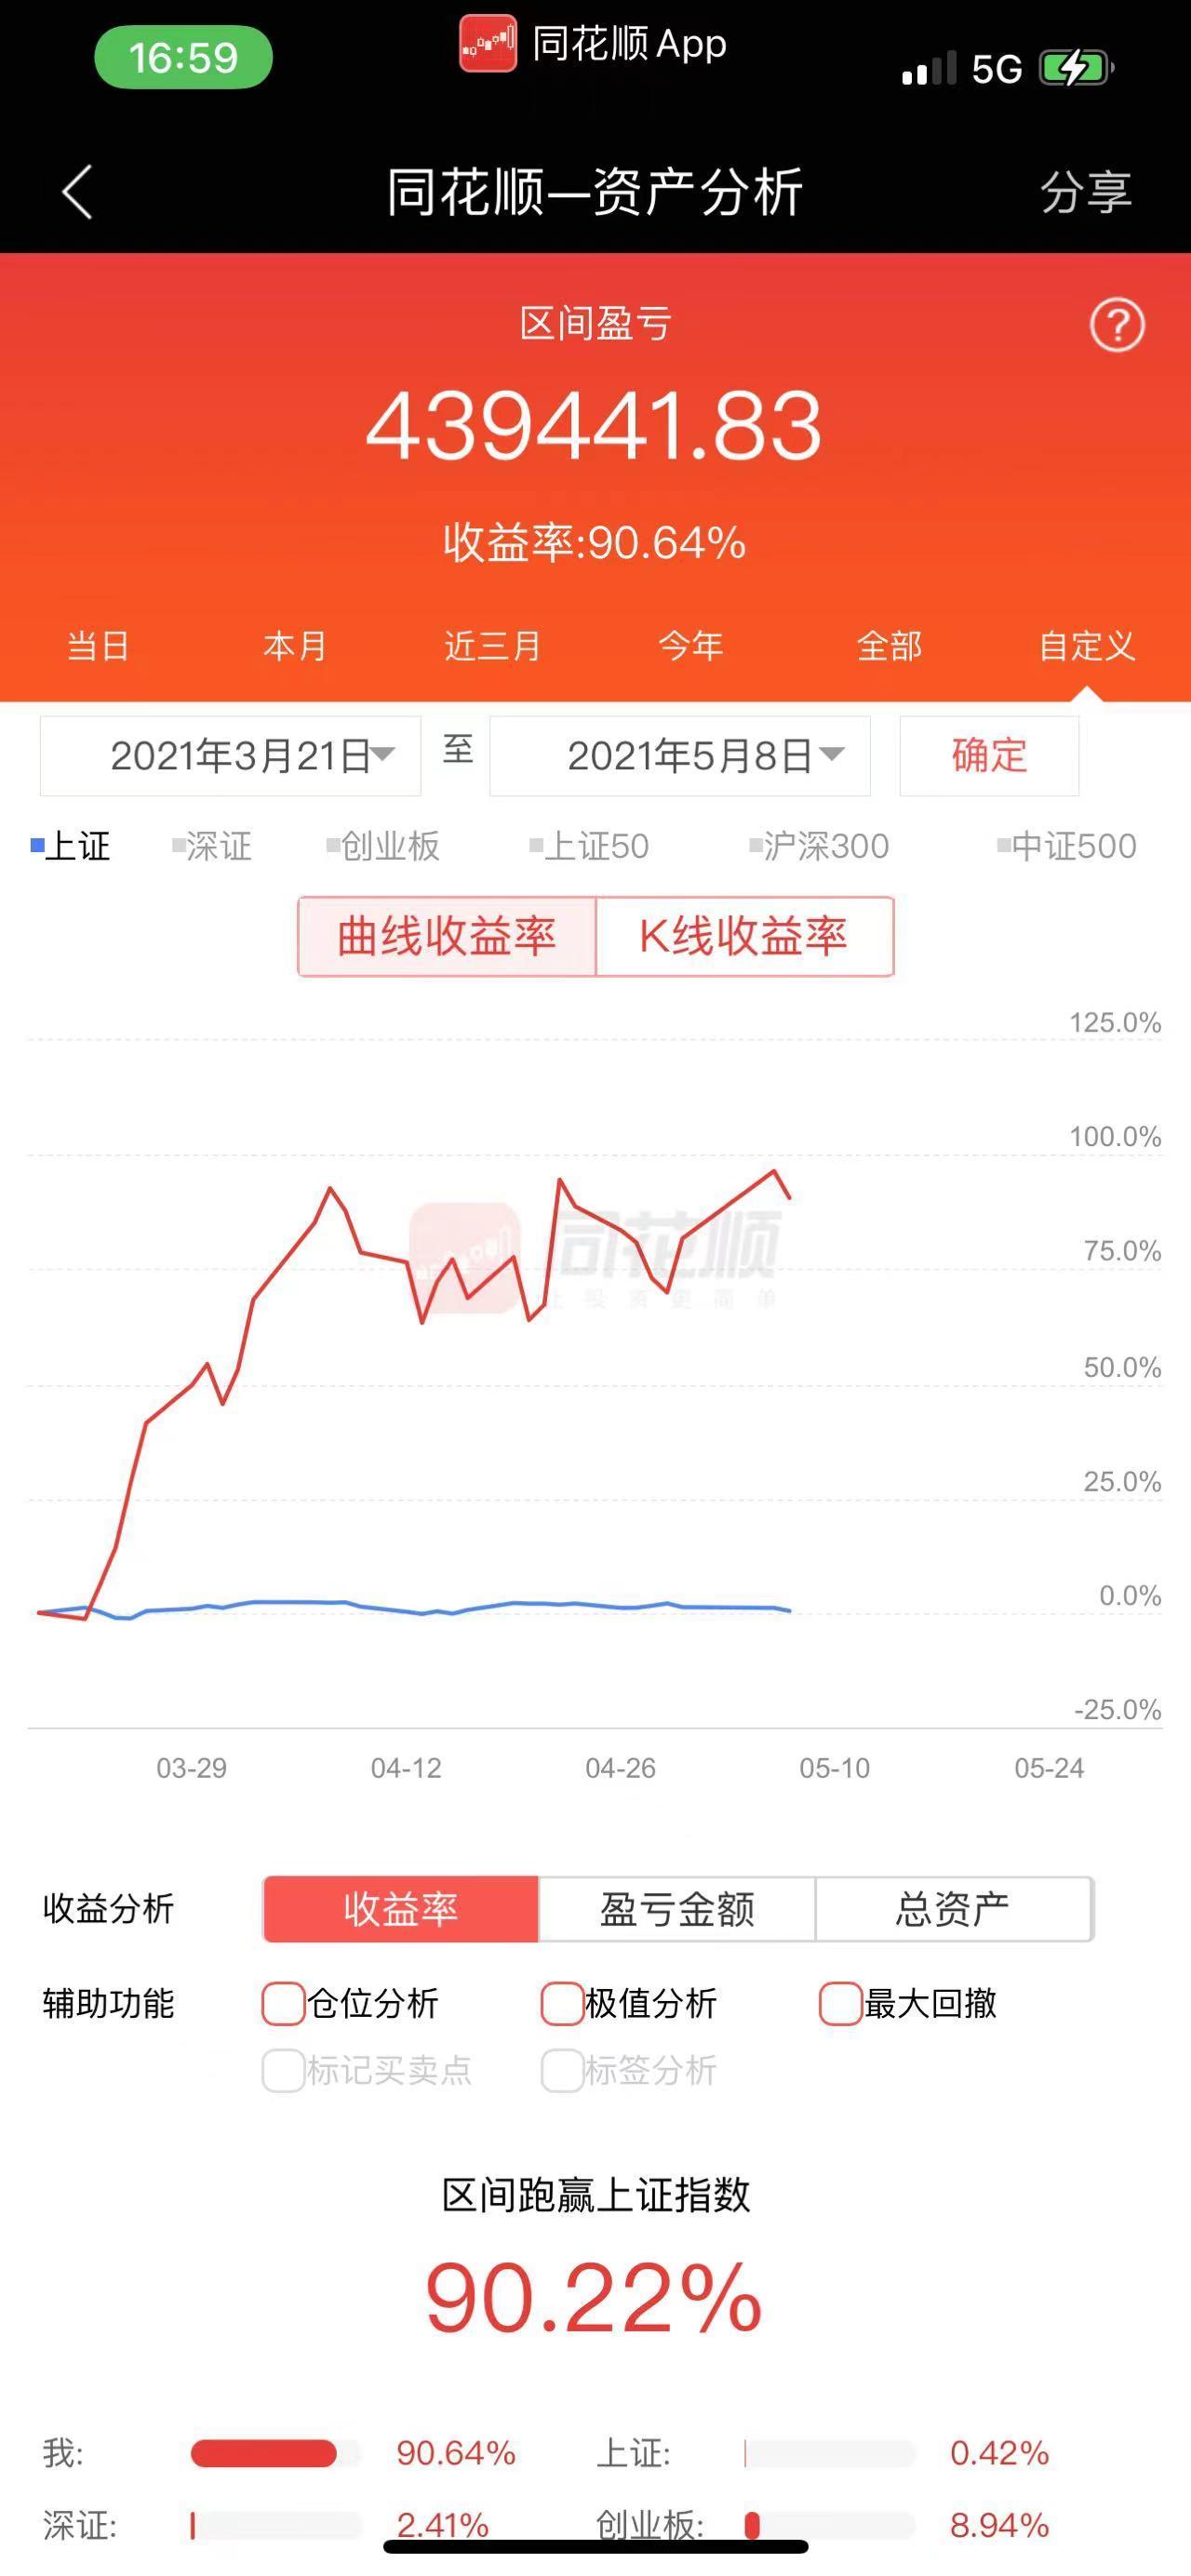The width and height of the screenshot is (1191, 2576).
Task: Switch to the K线收益率 tab
Action: click(744, 936)
